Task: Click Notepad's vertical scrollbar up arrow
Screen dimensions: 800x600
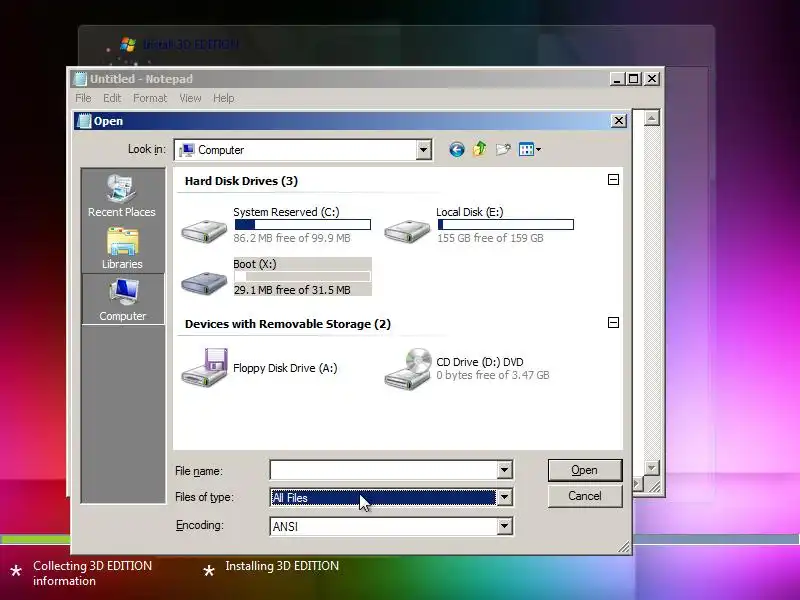Action: click(652, 118)
